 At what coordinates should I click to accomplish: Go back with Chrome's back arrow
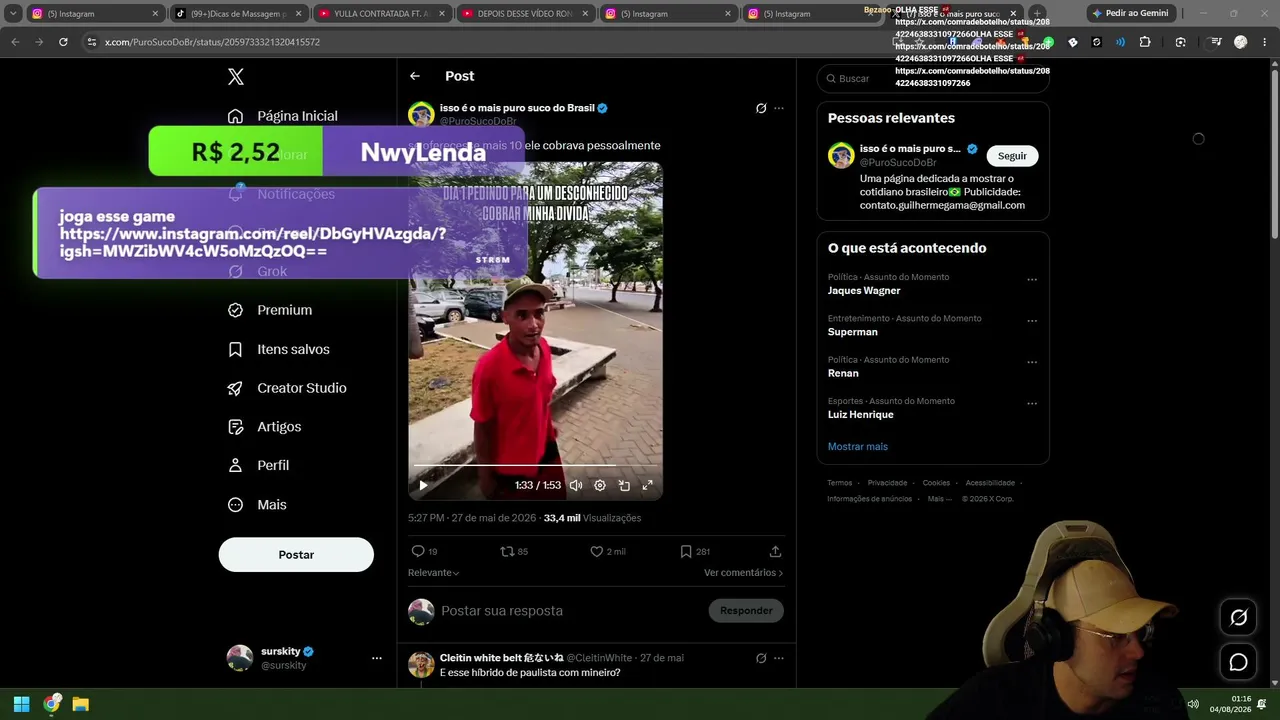[x=15, y=42]
